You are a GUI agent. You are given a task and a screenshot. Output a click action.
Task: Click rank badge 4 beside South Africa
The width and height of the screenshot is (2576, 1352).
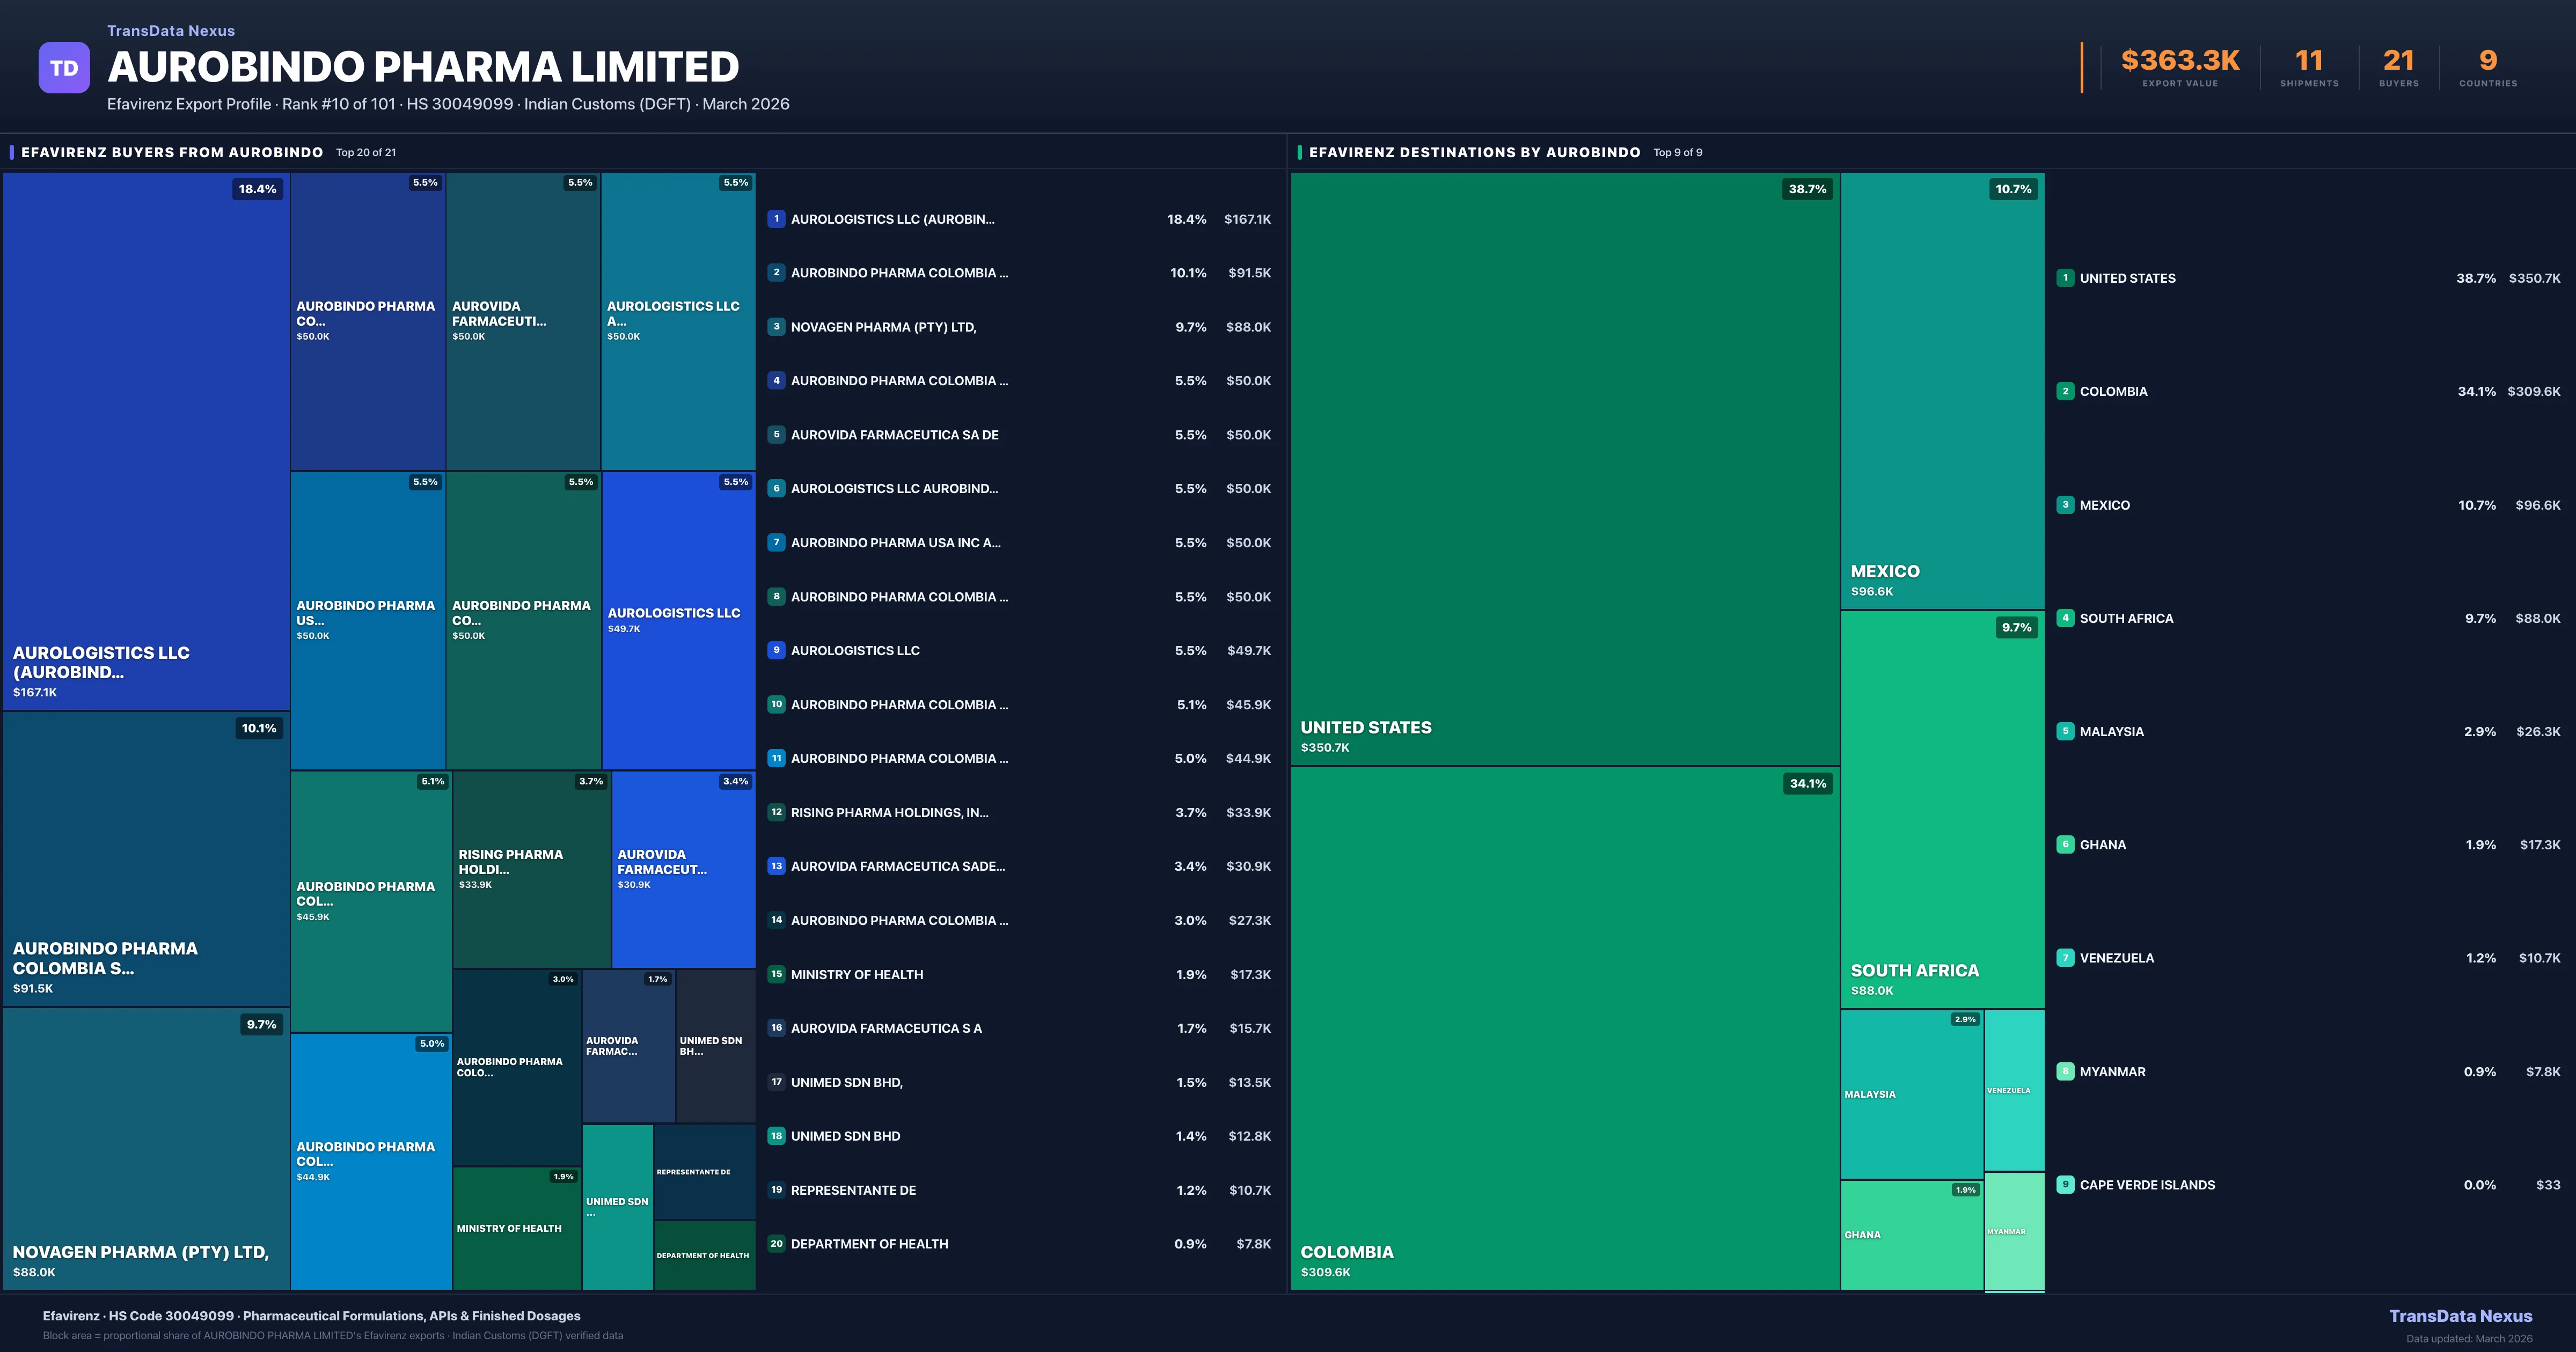tap(2065, 618)
